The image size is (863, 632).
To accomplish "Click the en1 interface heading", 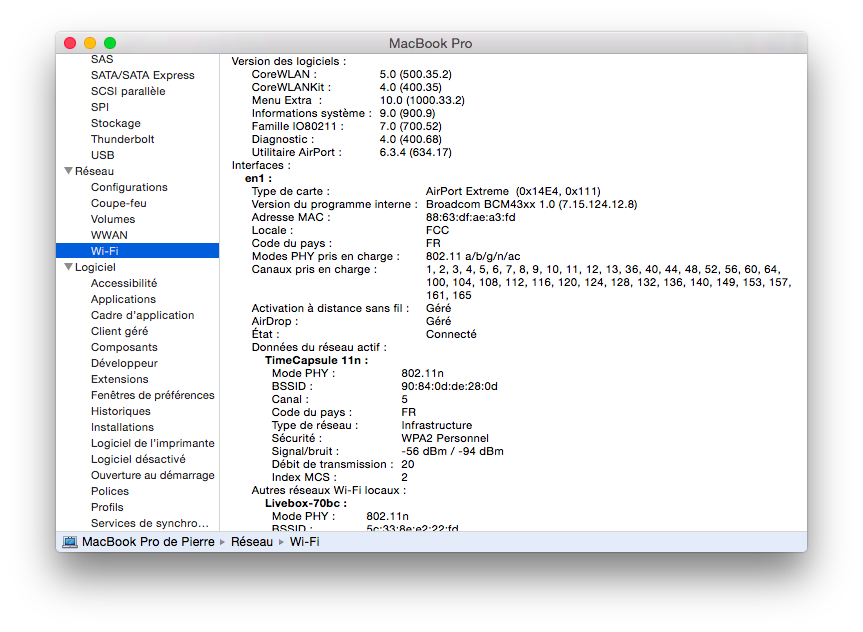I will click(x=258, y=178).
